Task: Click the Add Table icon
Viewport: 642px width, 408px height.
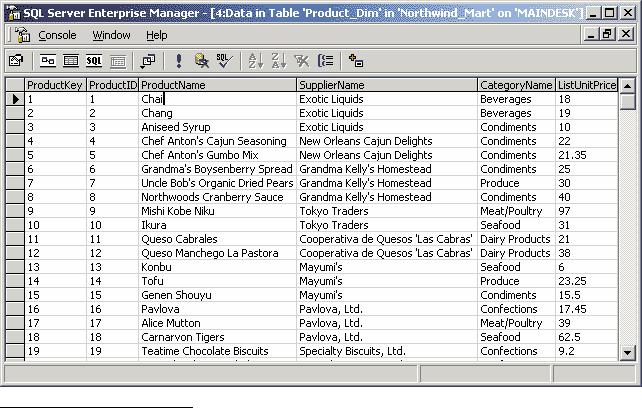Action: [x=356, y=61]
